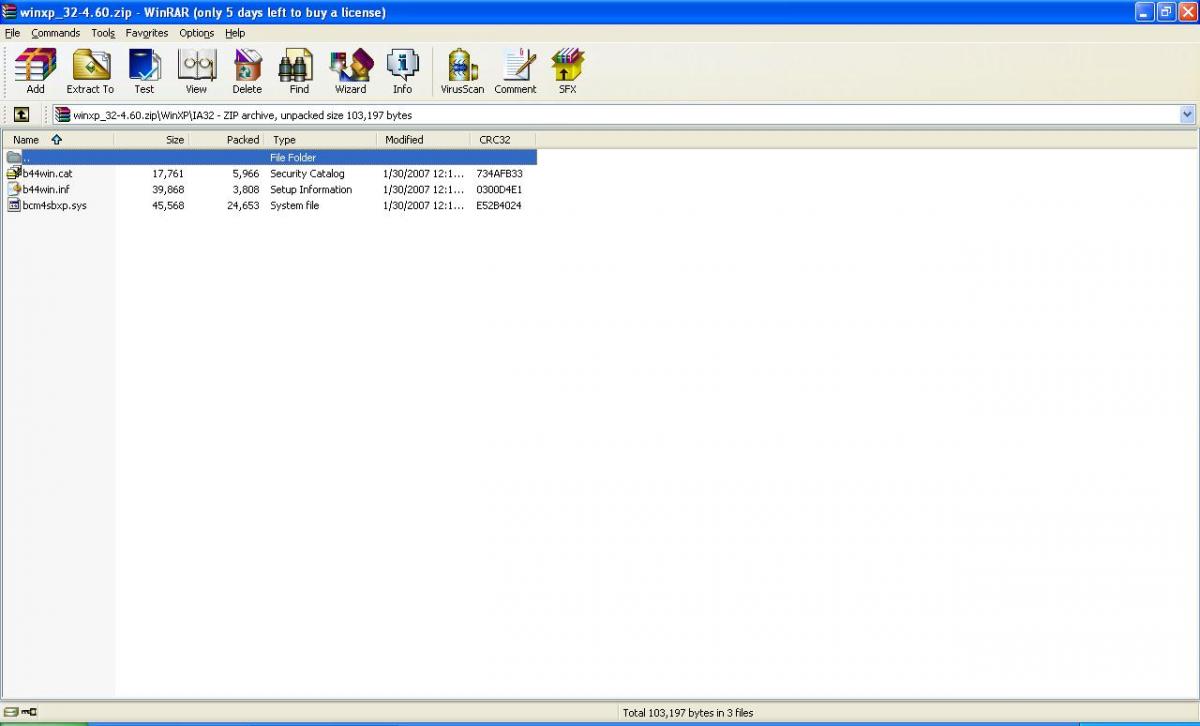Open the Options menu
The width and height of the screenshot is (1200, 726).
point(197,33)
